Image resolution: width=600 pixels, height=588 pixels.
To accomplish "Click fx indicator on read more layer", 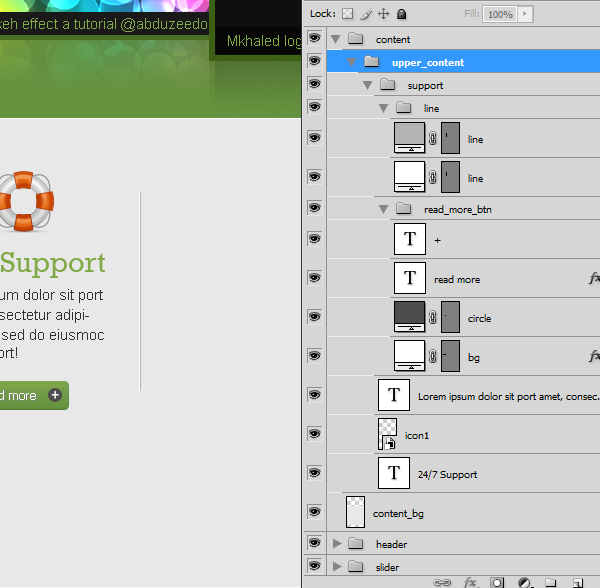I will click(x=594, y=278).
